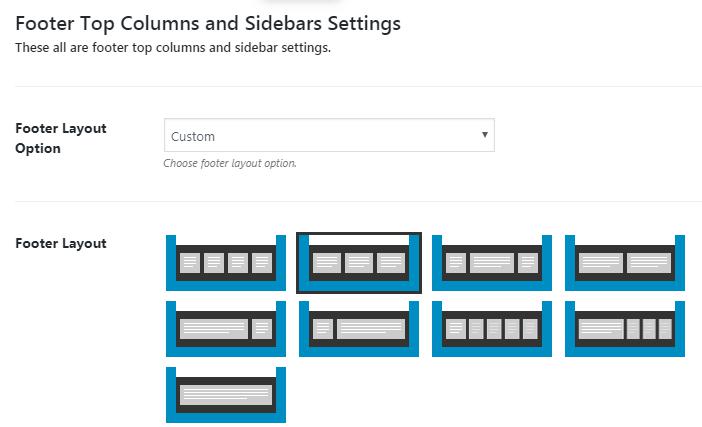Click the "Footer Layout Option" label

coord(61,138)
